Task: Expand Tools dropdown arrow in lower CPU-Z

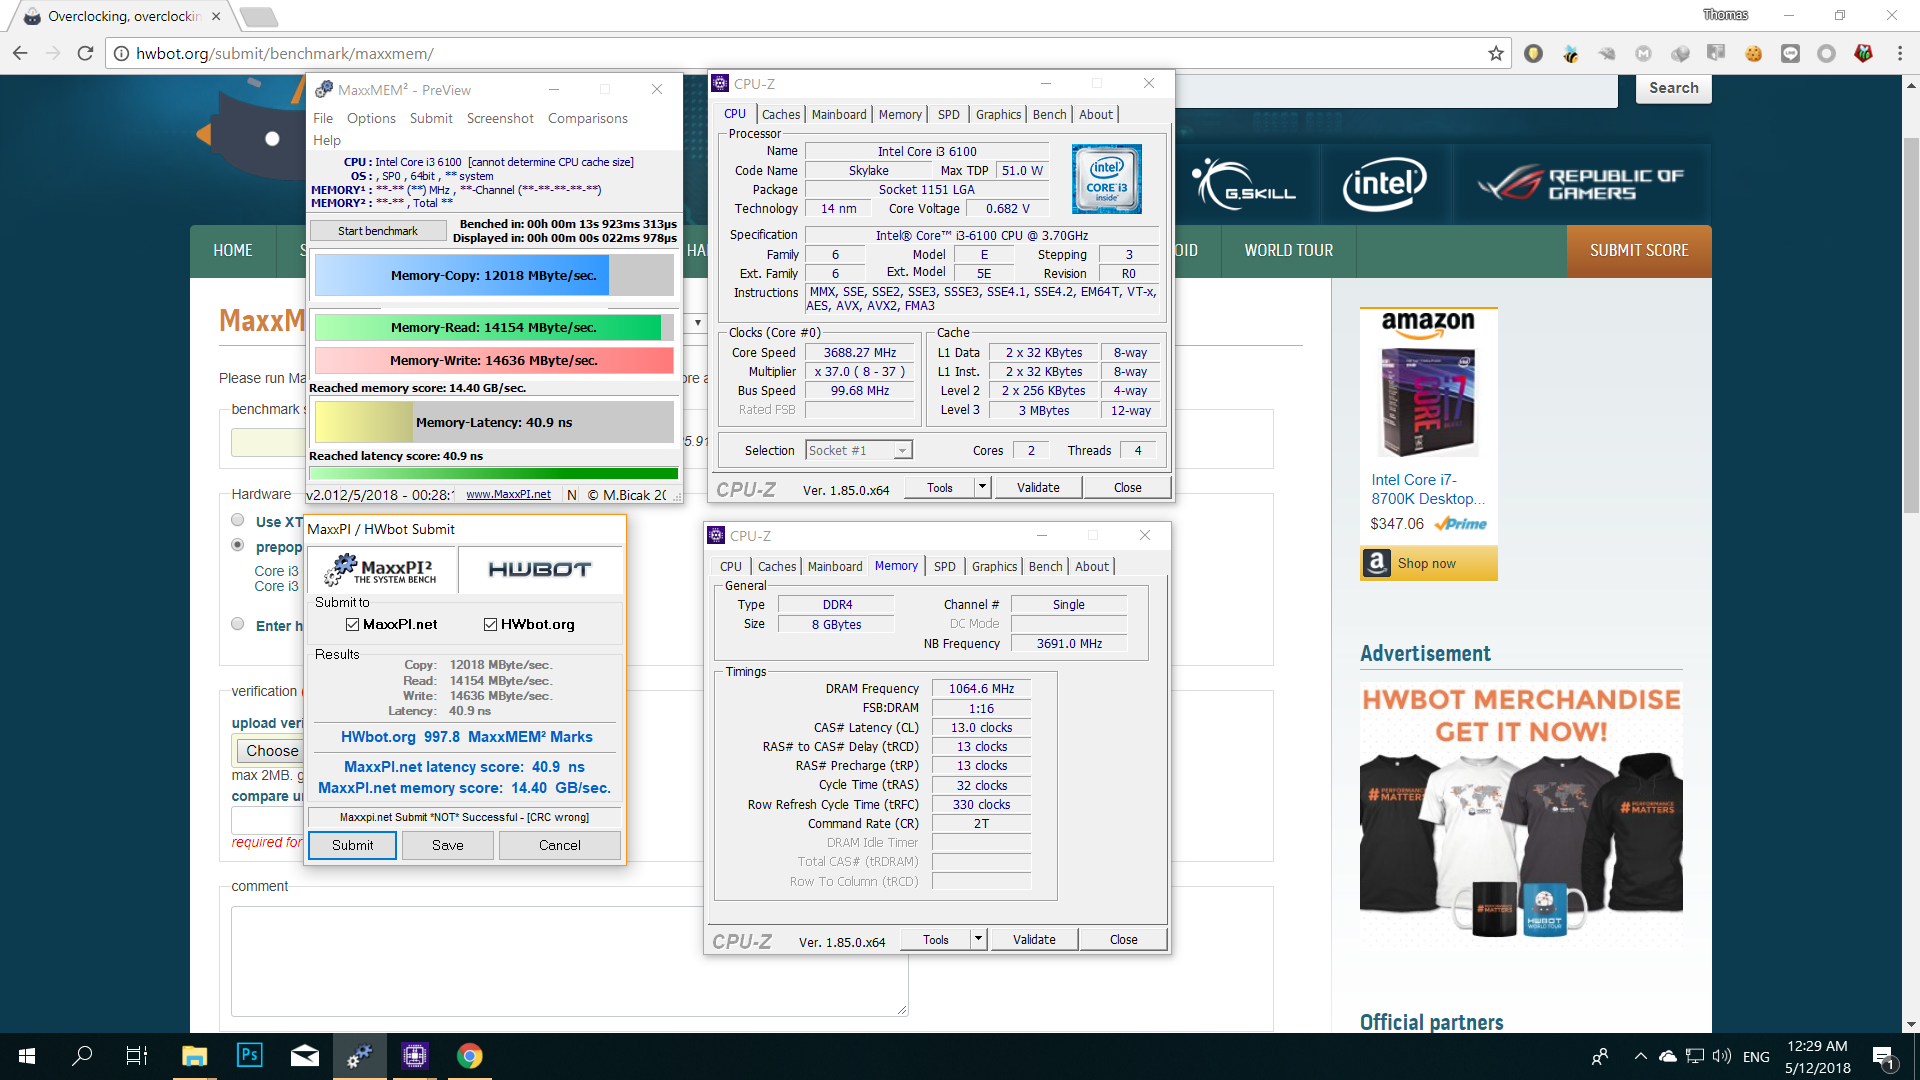Action: pyautogui.click(x=978, y=939)
